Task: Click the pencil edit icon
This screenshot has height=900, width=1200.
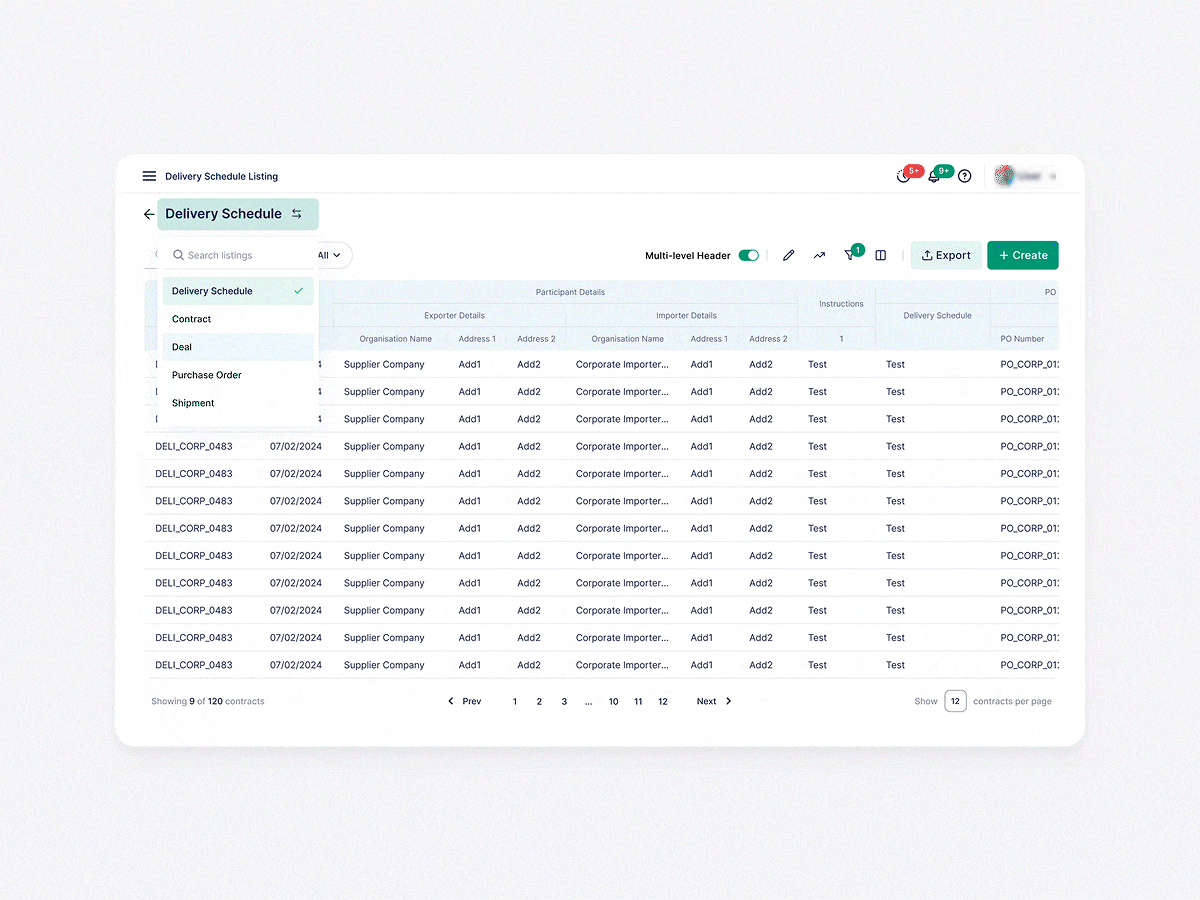Action: point(788,255)
